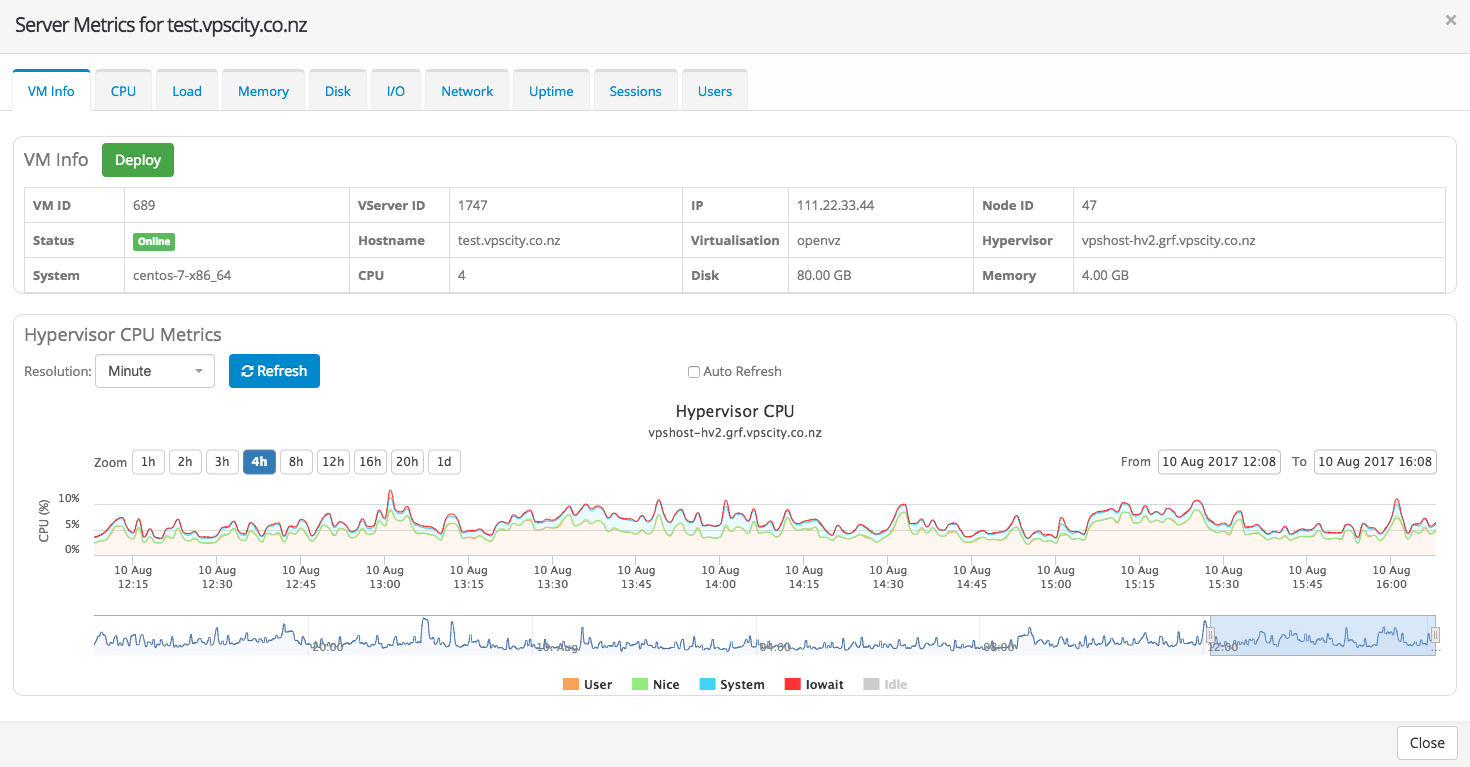The height and width of the screenshot is (767, 1470).
Task: Enable the Auto Refresh checkbox
Action: tap(694, 372)
